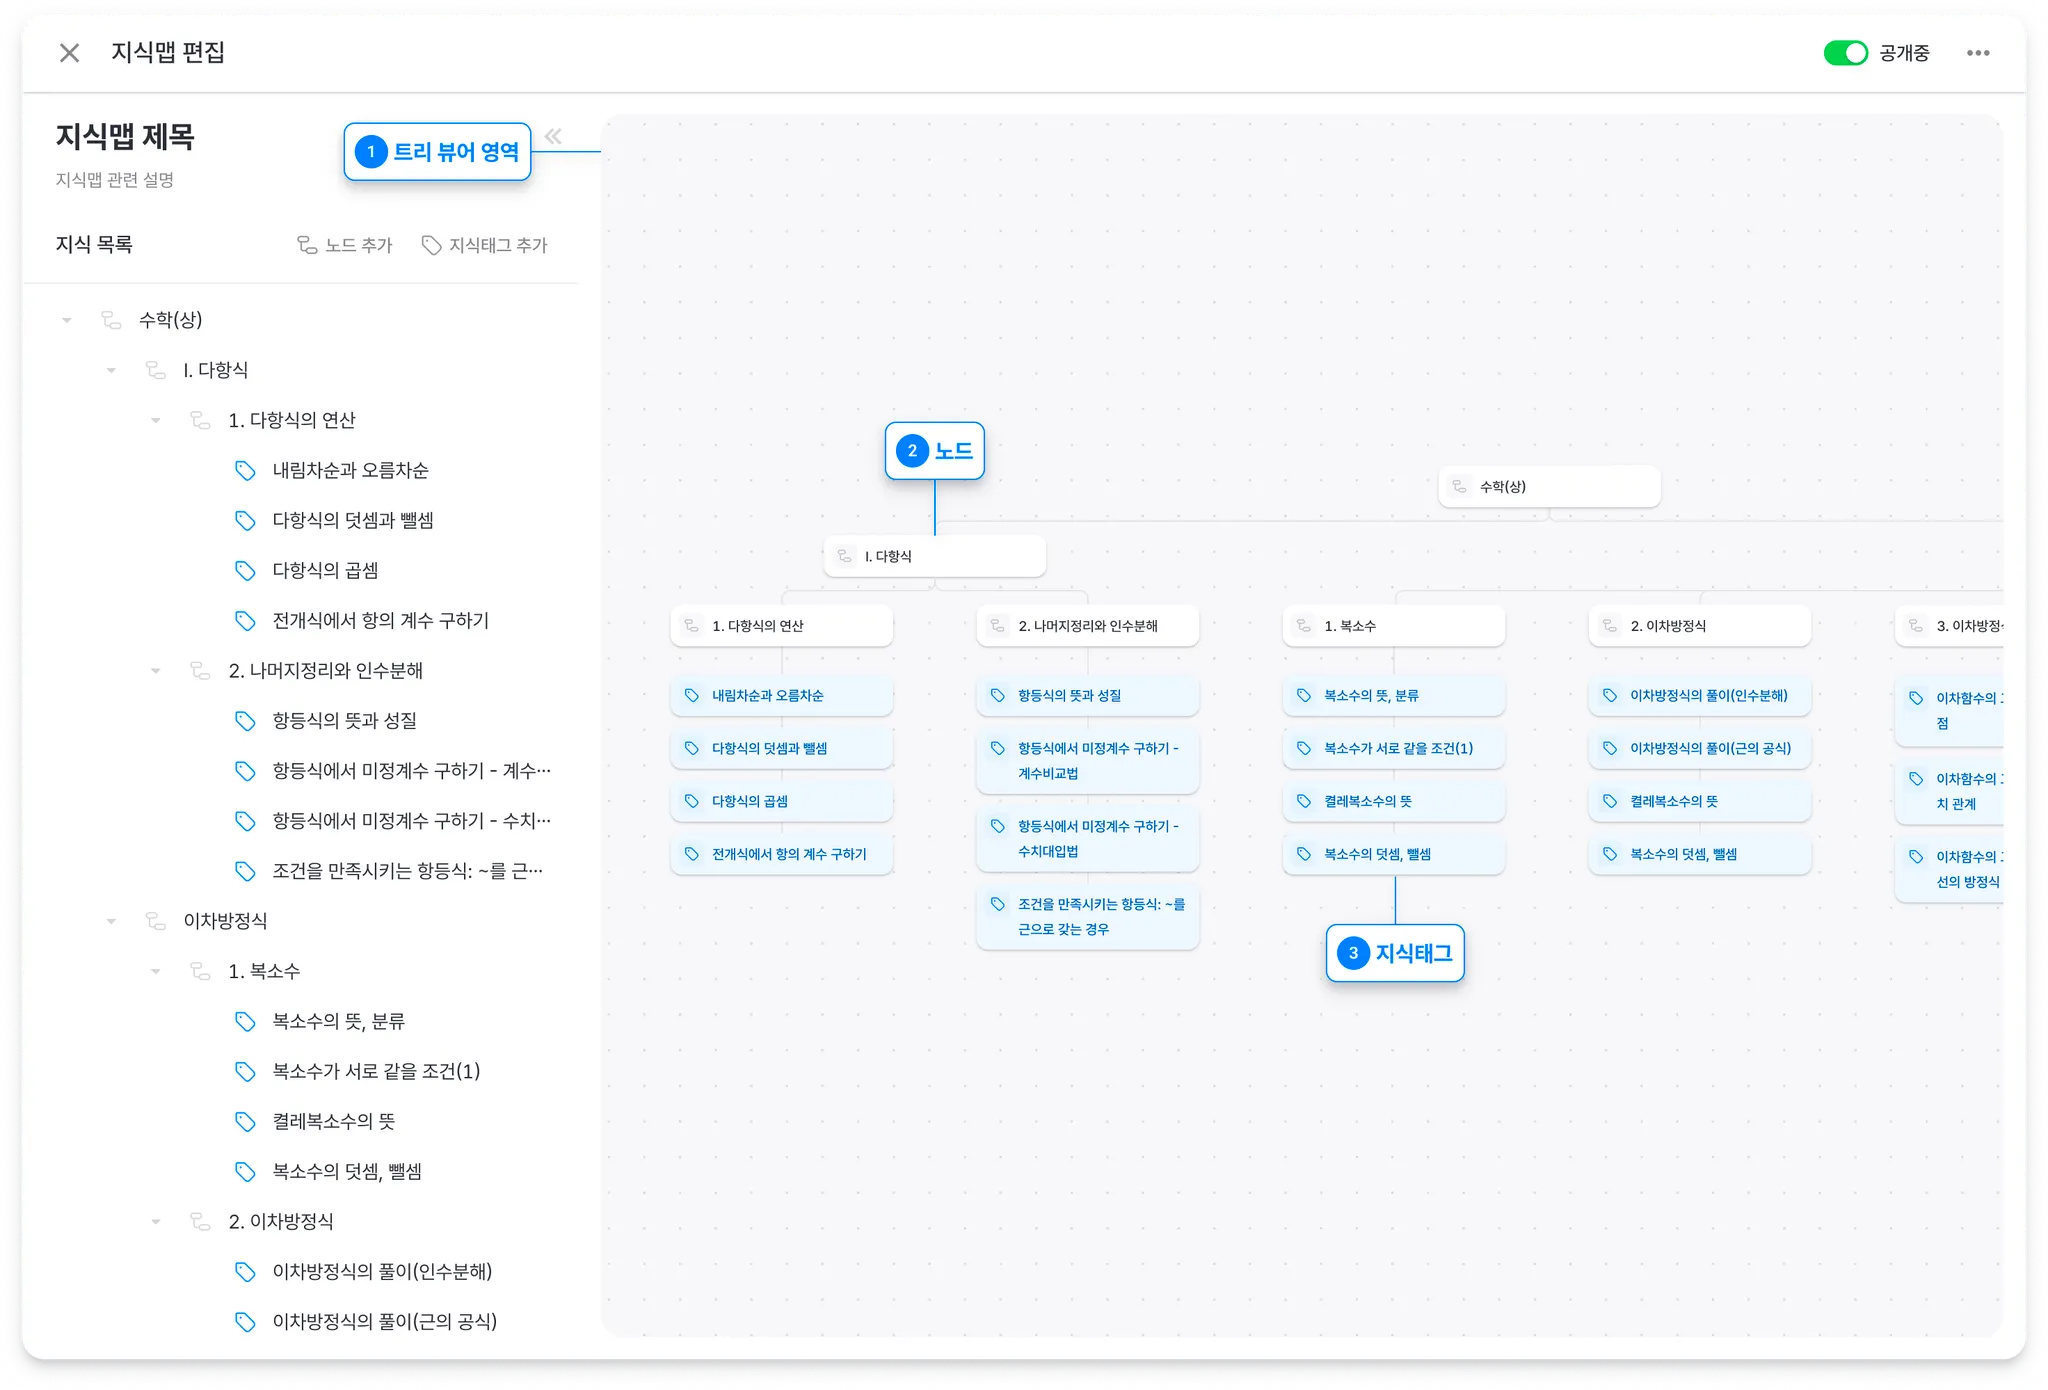Viewport: 2048px width, 1390px height.
Task: Click tag icon beside 내림차순과 오름차순 in tree
Action: point(245,470)
